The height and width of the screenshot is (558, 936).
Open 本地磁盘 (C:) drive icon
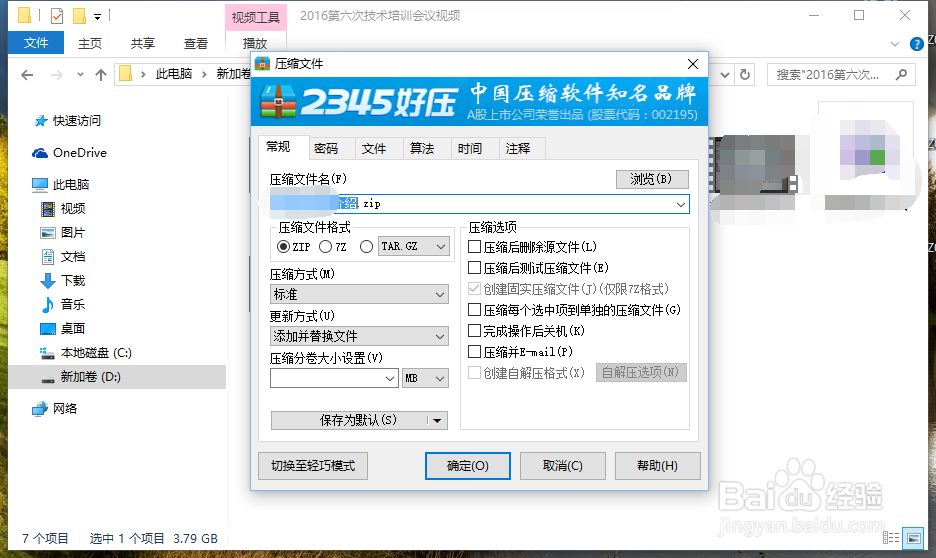47,353
